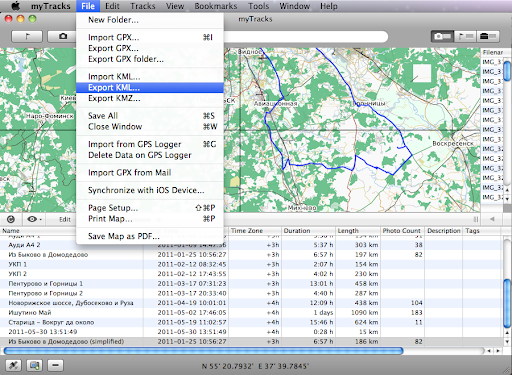
Task: Open the Help menu
Action: (x=329, y=6)
